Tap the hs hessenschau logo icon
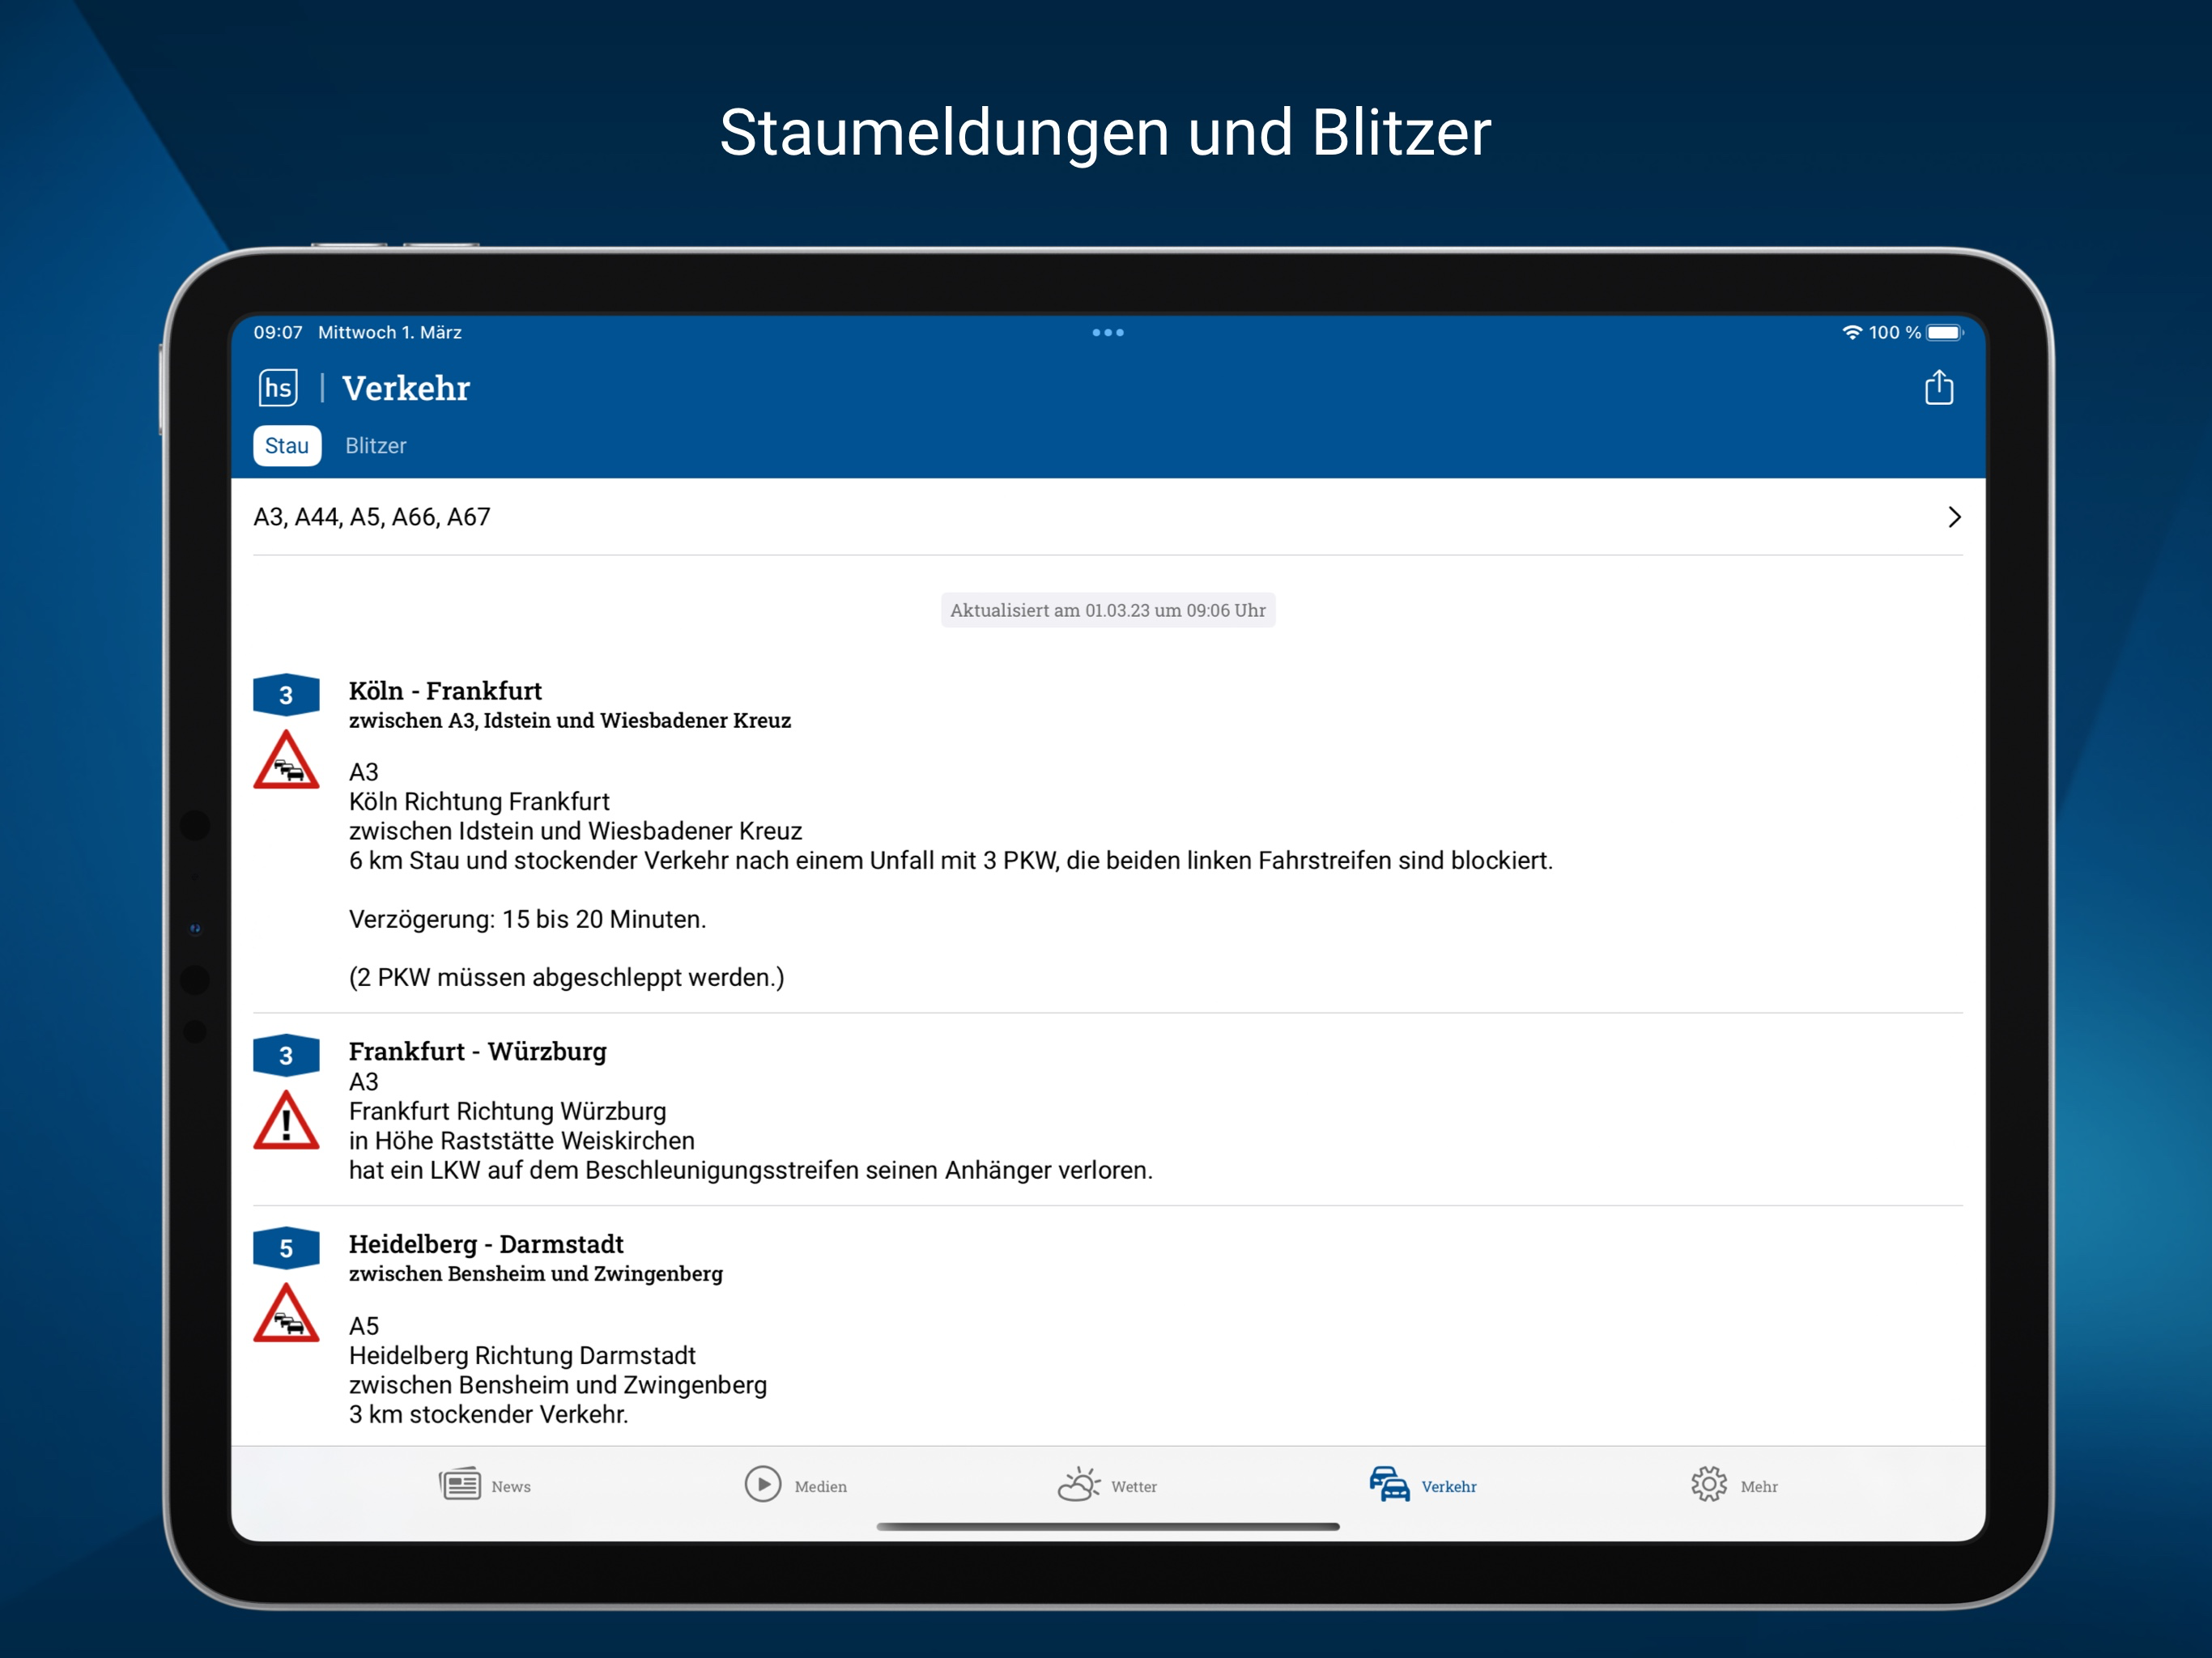Screen dimensions: 2212x1658 point(278,387)
